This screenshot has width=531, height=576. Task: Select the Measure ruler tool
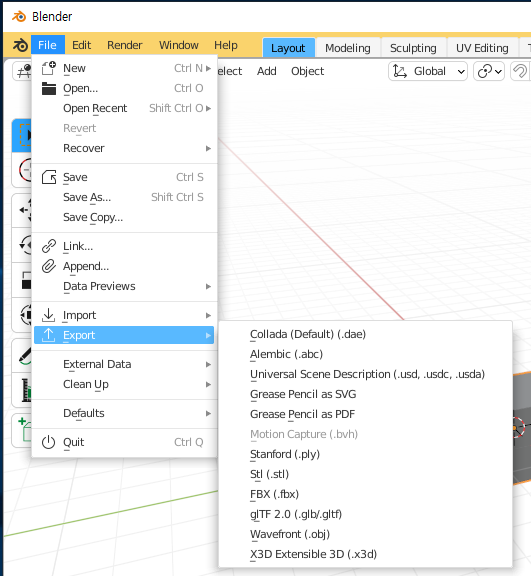coord(23,390)
